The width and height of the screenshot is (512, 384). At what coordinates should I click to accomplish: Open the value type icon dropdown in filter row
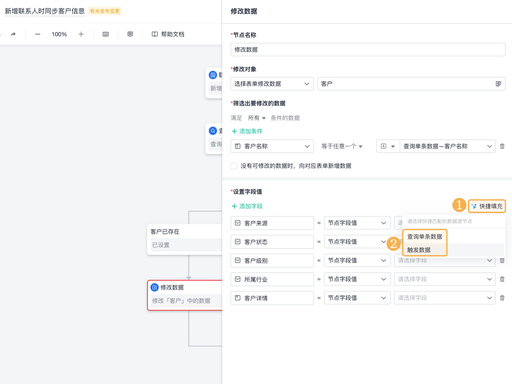(388, 146)
